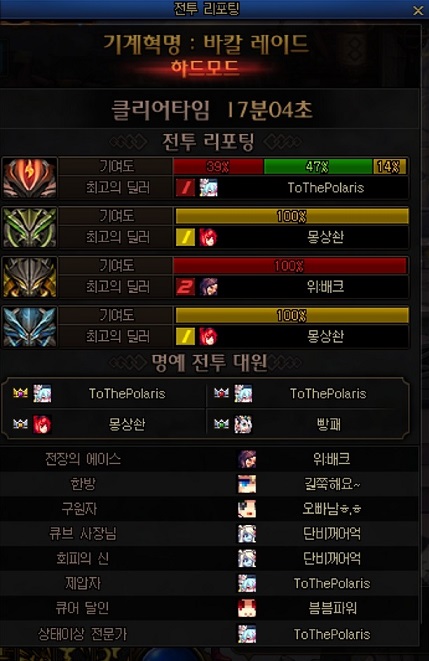The image size is (429, 661).
Task: Click 위배크 avatar in 전장의 에이스 row
Action: pos(247,459)
